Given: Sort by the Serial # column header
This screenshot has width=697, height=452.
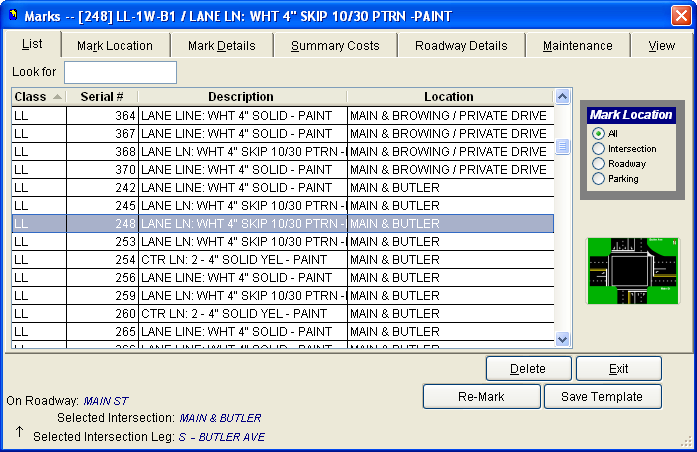Looking at the screenshot, I should pos(102,96).
